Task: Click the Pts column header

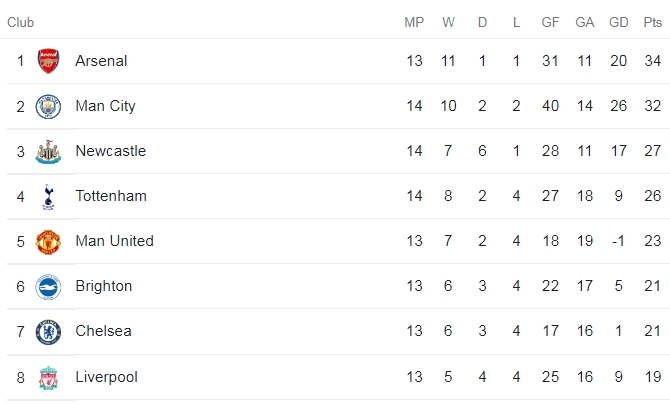Action: point(652,22)
